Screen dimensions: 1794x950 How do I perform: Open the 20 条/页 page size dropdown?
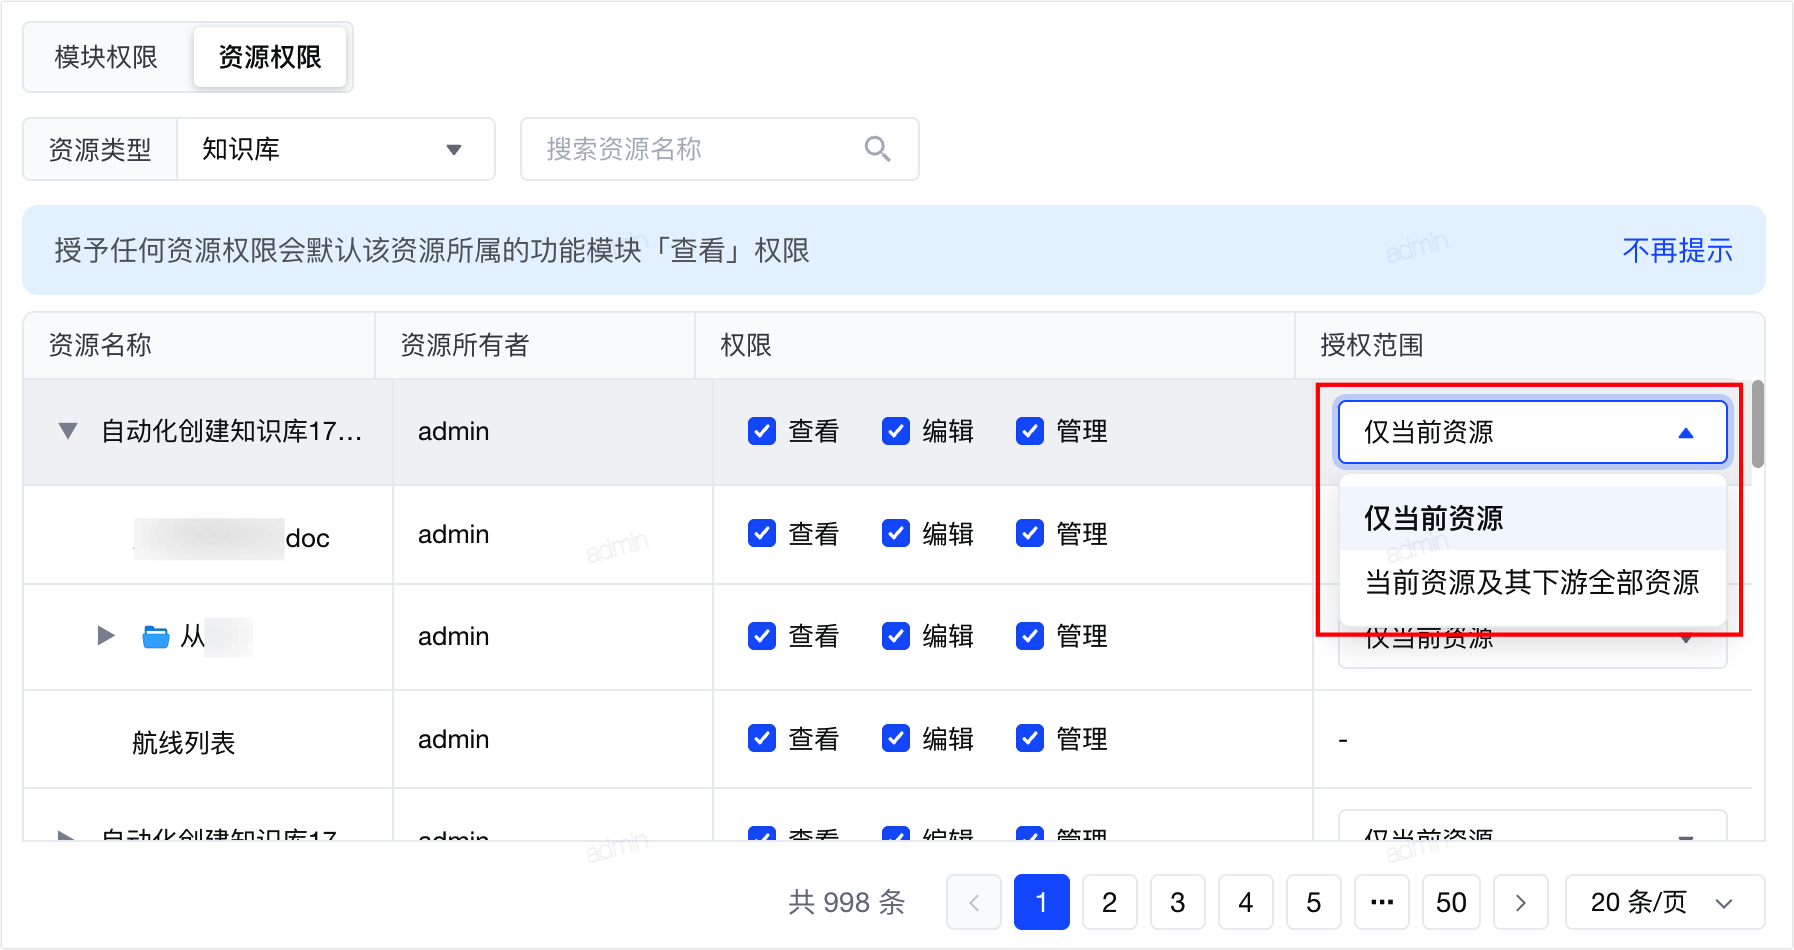coord(1665,902)
